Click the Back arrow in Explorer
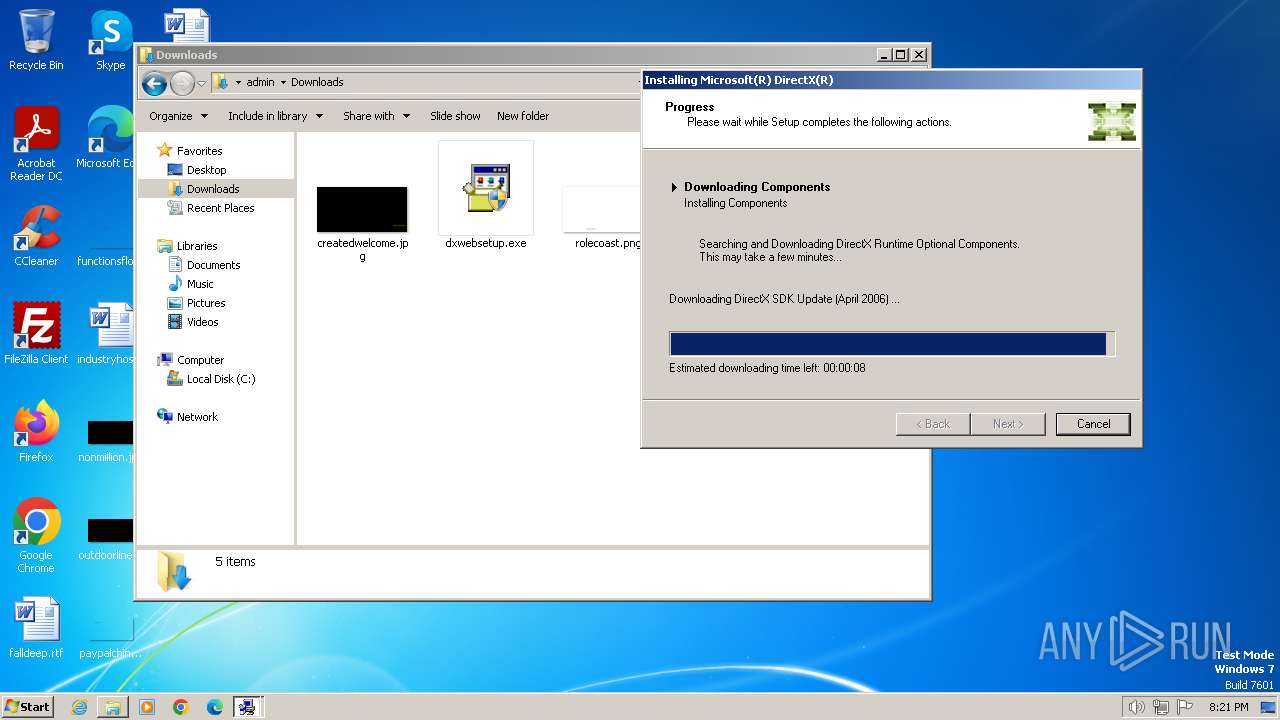This screenshot has width=1280, height=720. tap(154, 83)
